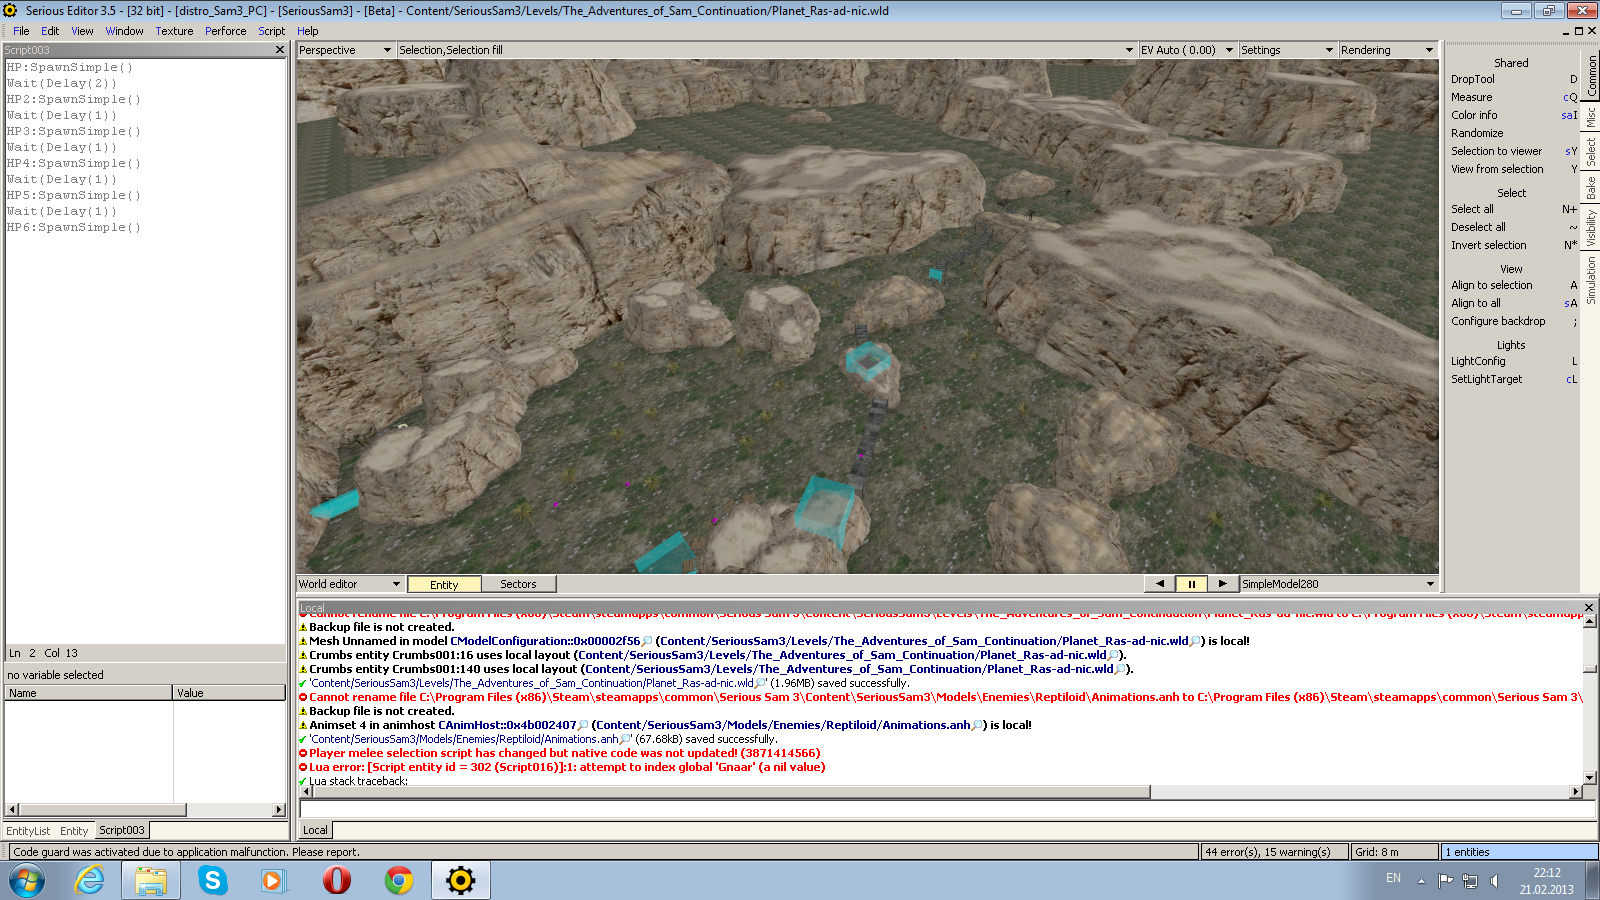Click magnifier icon on Crumbs001:16 console line
The width and height of the screenshot is (1600, 900).
point(1113,655)
